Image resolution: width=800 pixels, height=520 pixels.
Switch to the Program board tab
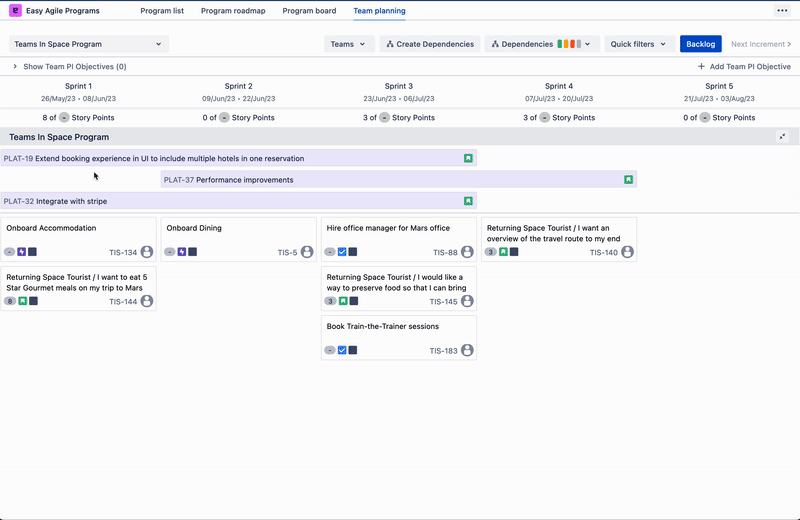tap(309, 10)
